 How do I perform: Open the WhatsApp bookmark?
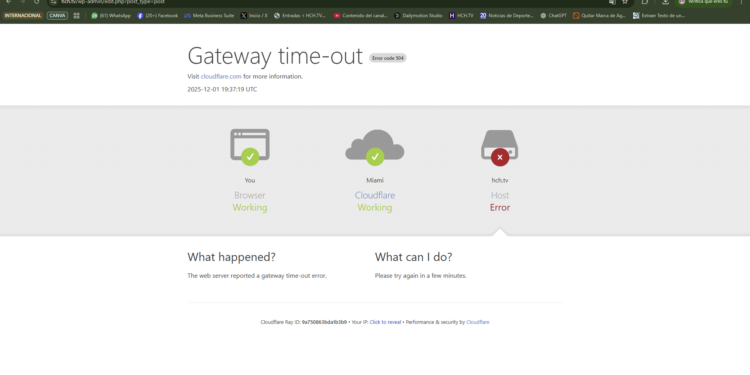111,16
